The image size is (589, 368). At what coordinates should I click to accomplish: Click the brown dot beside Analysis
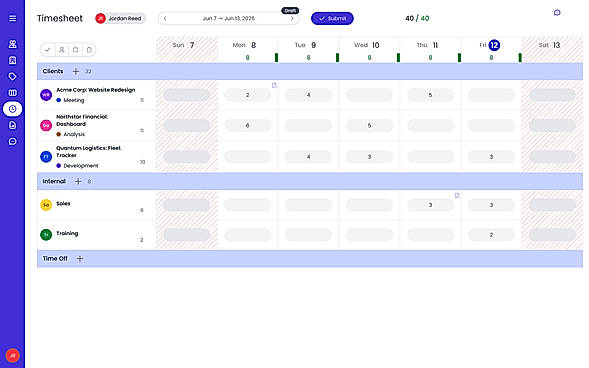(x=59, y=134)
